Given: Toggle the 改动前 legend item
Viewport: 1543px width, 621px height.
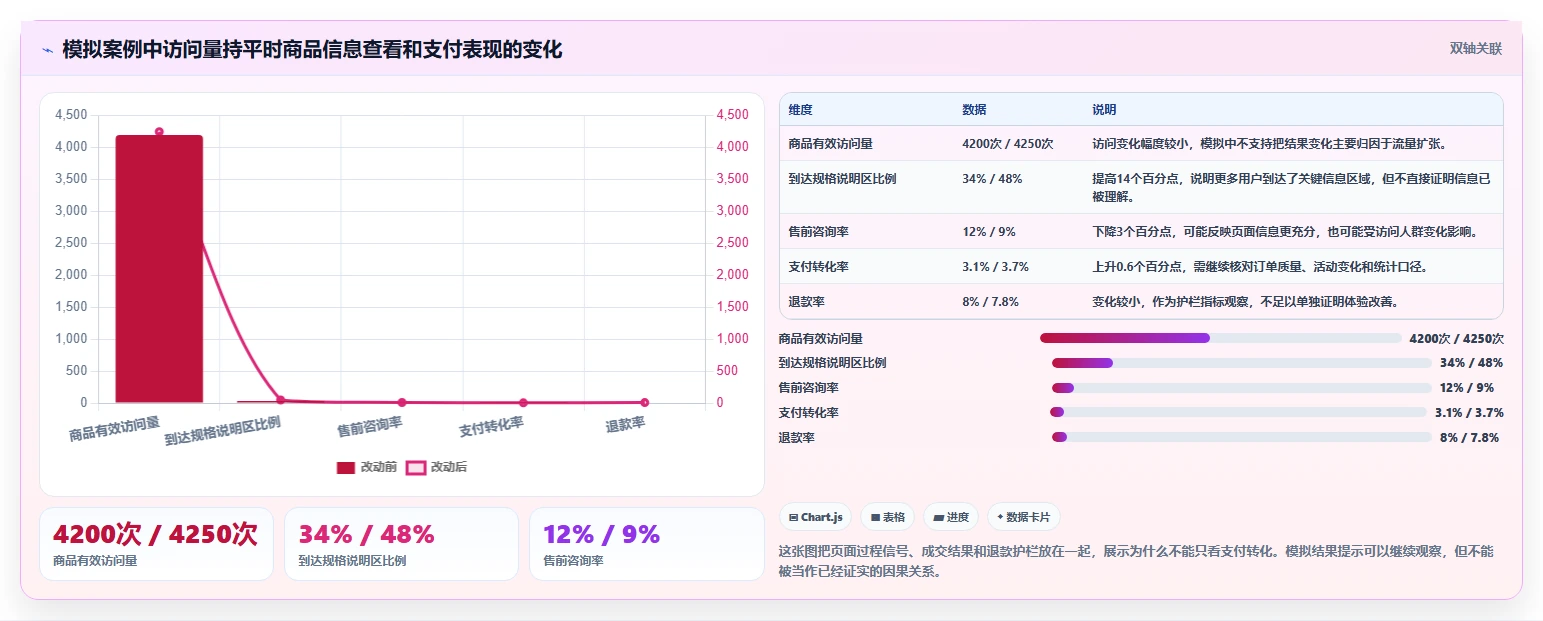Looking at the screenshot, I should point(367,467).
